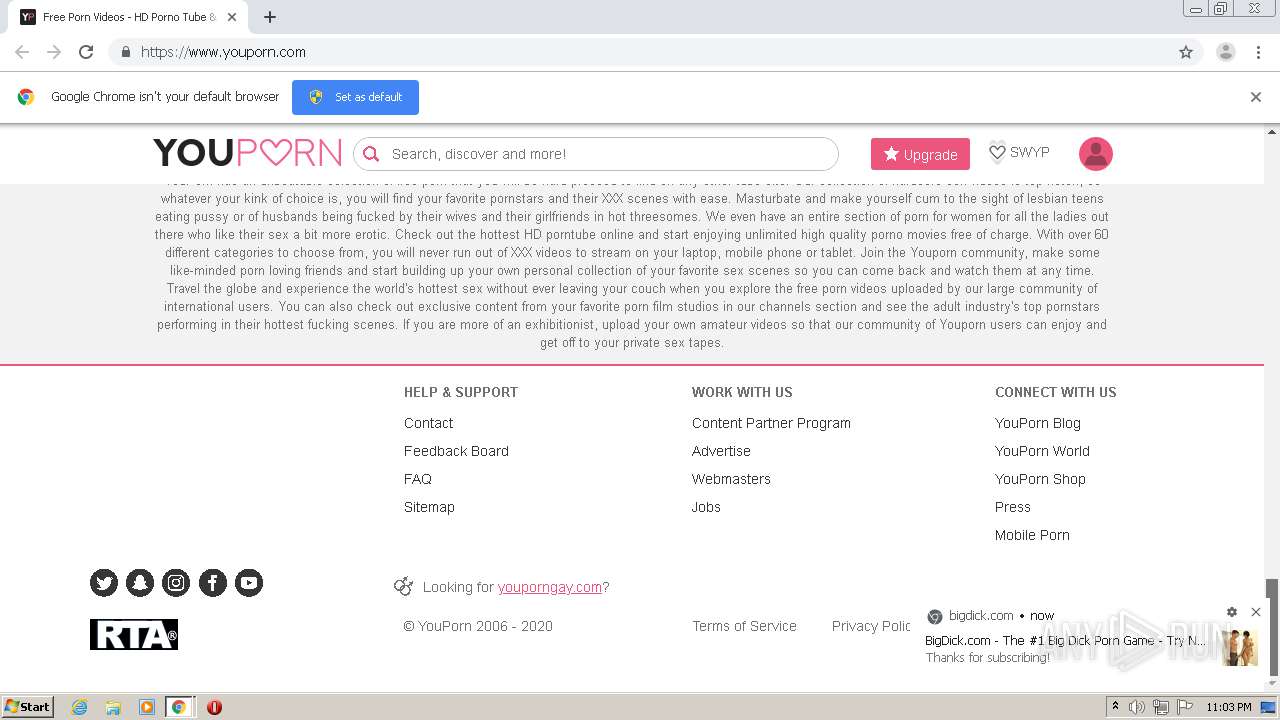
Task: Open a new browser tab
Action: tap(270, 17)
